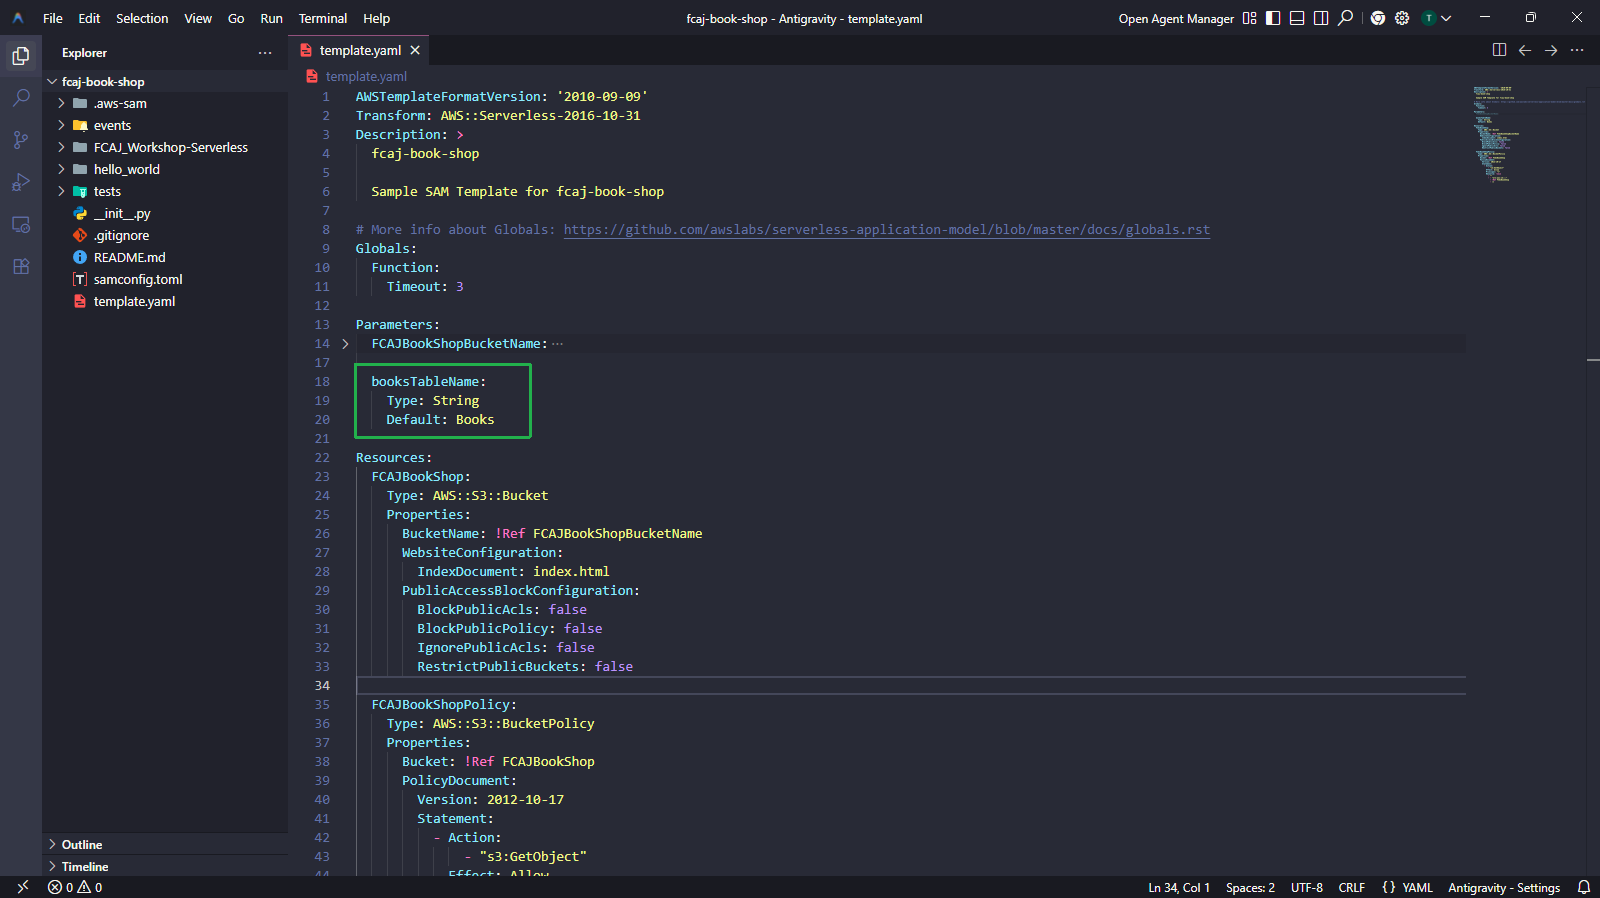Go back with left arrow in editor toolbar
Viewport: 1600px width, 898px height.
tap(1525, 50)
